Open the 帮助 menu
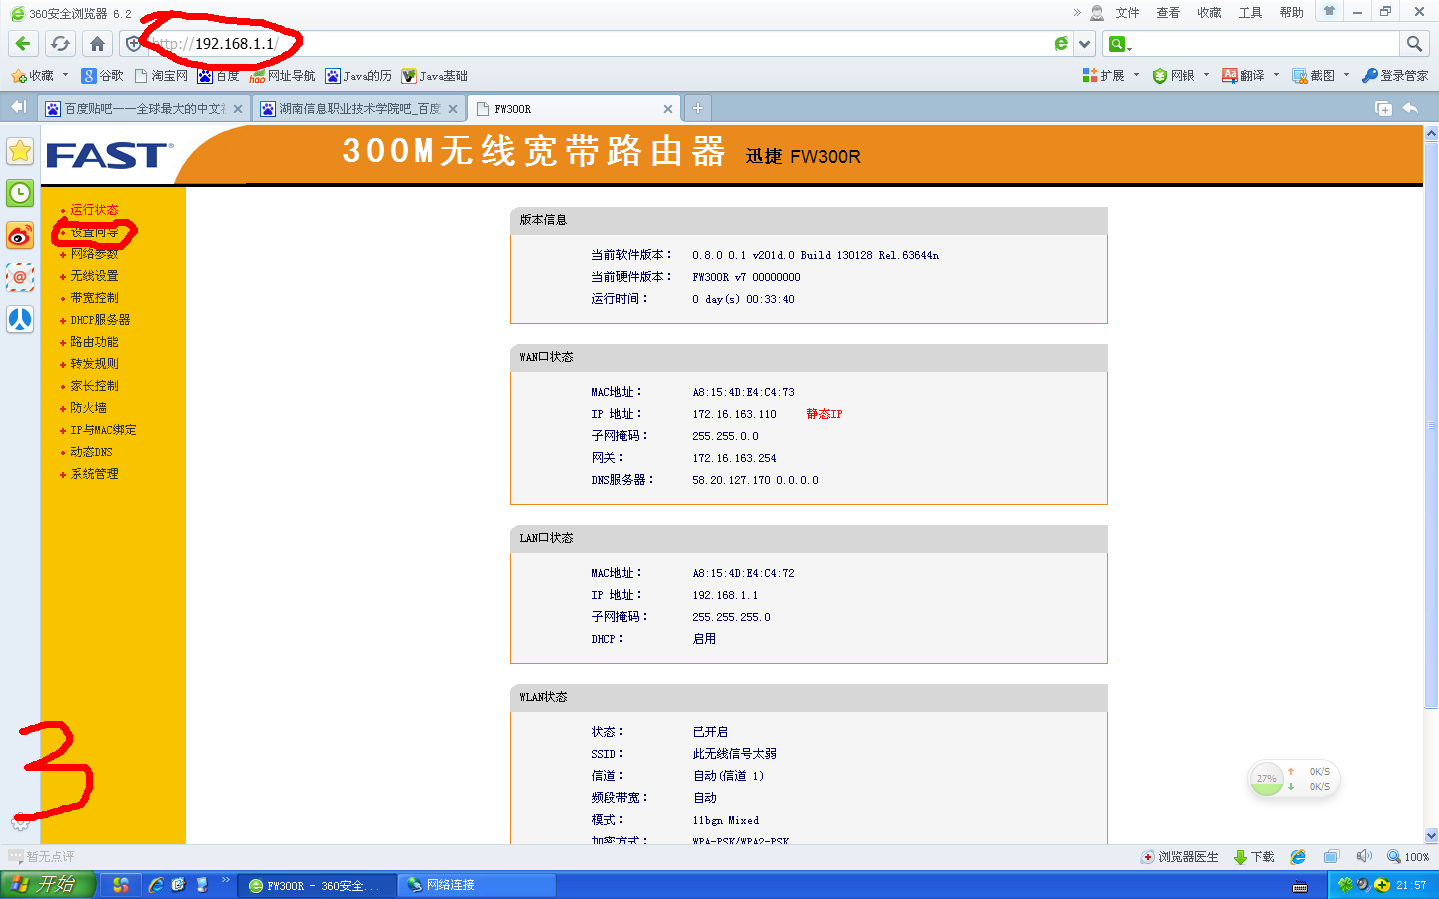 click(x=1291, y=13)
